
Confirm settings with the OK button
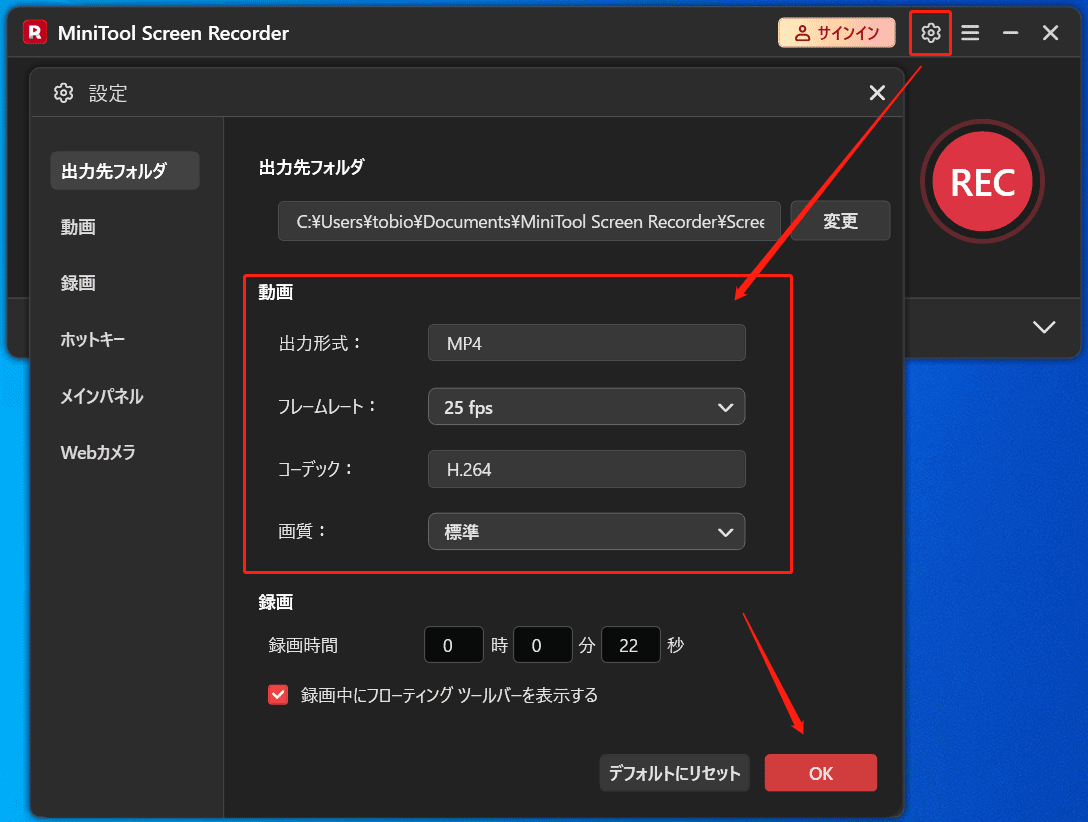point(821,773)
